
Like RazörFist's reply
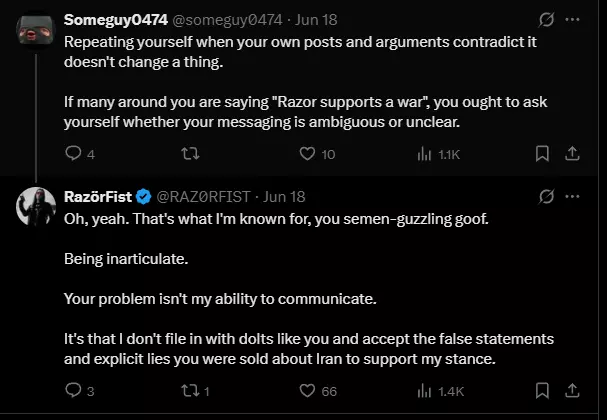pyautogui.click(x=307, y=391)
